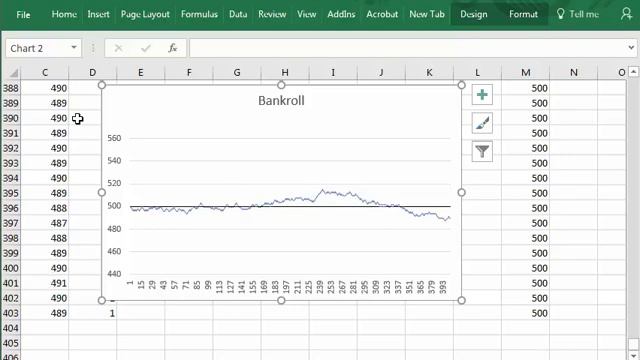Open the AddIns tab
Image resolution: width=640 pixels, height=360 pixels.
click(341, 14)
